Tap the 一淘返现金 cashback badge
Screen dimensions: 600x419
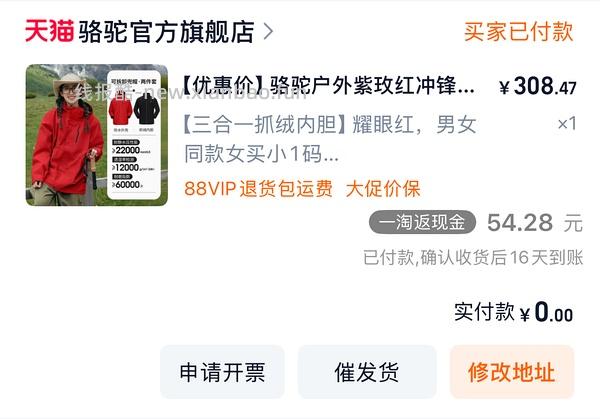click(422, 222)
